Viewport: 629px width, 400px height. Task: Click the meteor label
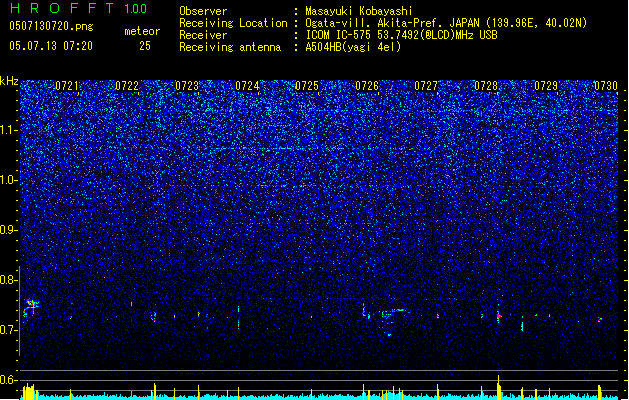pos(142,31)
